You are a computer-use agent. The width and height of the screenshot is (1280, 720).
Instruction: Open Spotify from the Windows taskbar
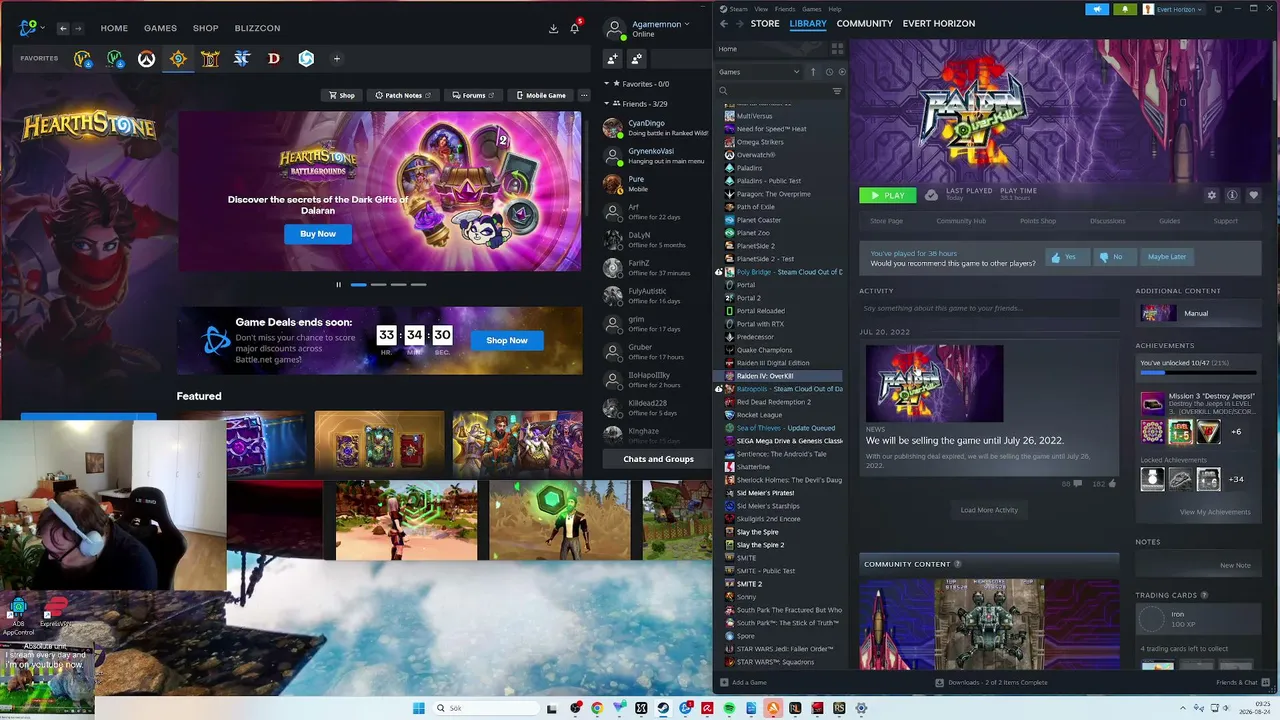729,708
